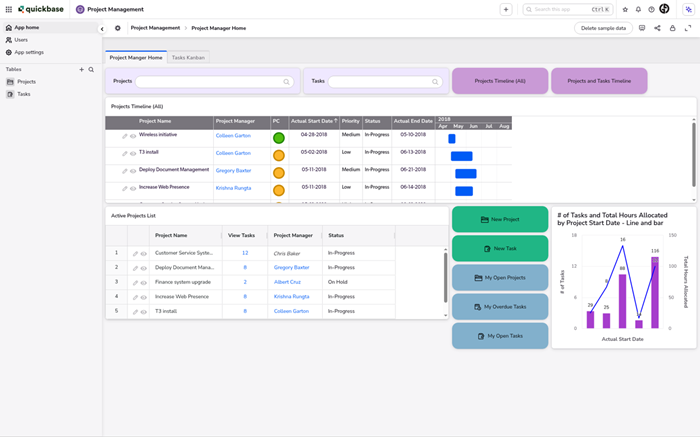This screenshot has width=700, height=437.
Task: Switch to the Tasks Kanban tab
Action: pyautogui.click(x=188, y=58)
